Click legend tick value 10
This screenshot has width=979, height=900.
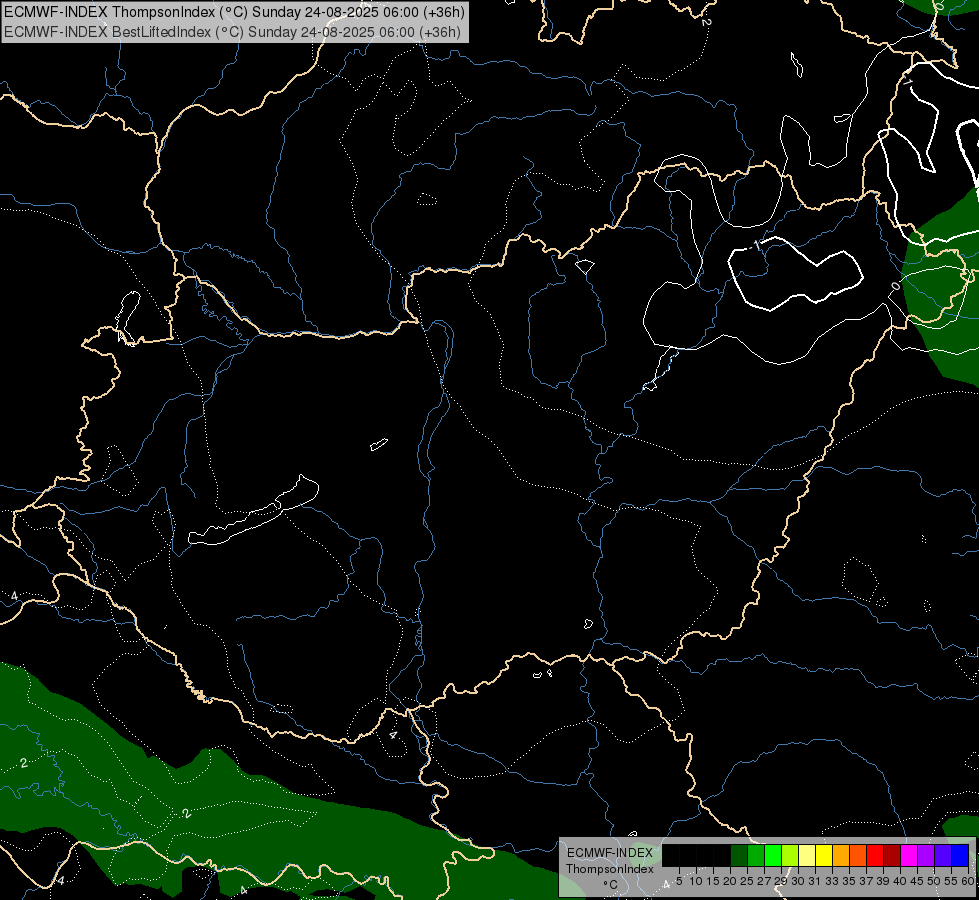(x=696, y=881)
